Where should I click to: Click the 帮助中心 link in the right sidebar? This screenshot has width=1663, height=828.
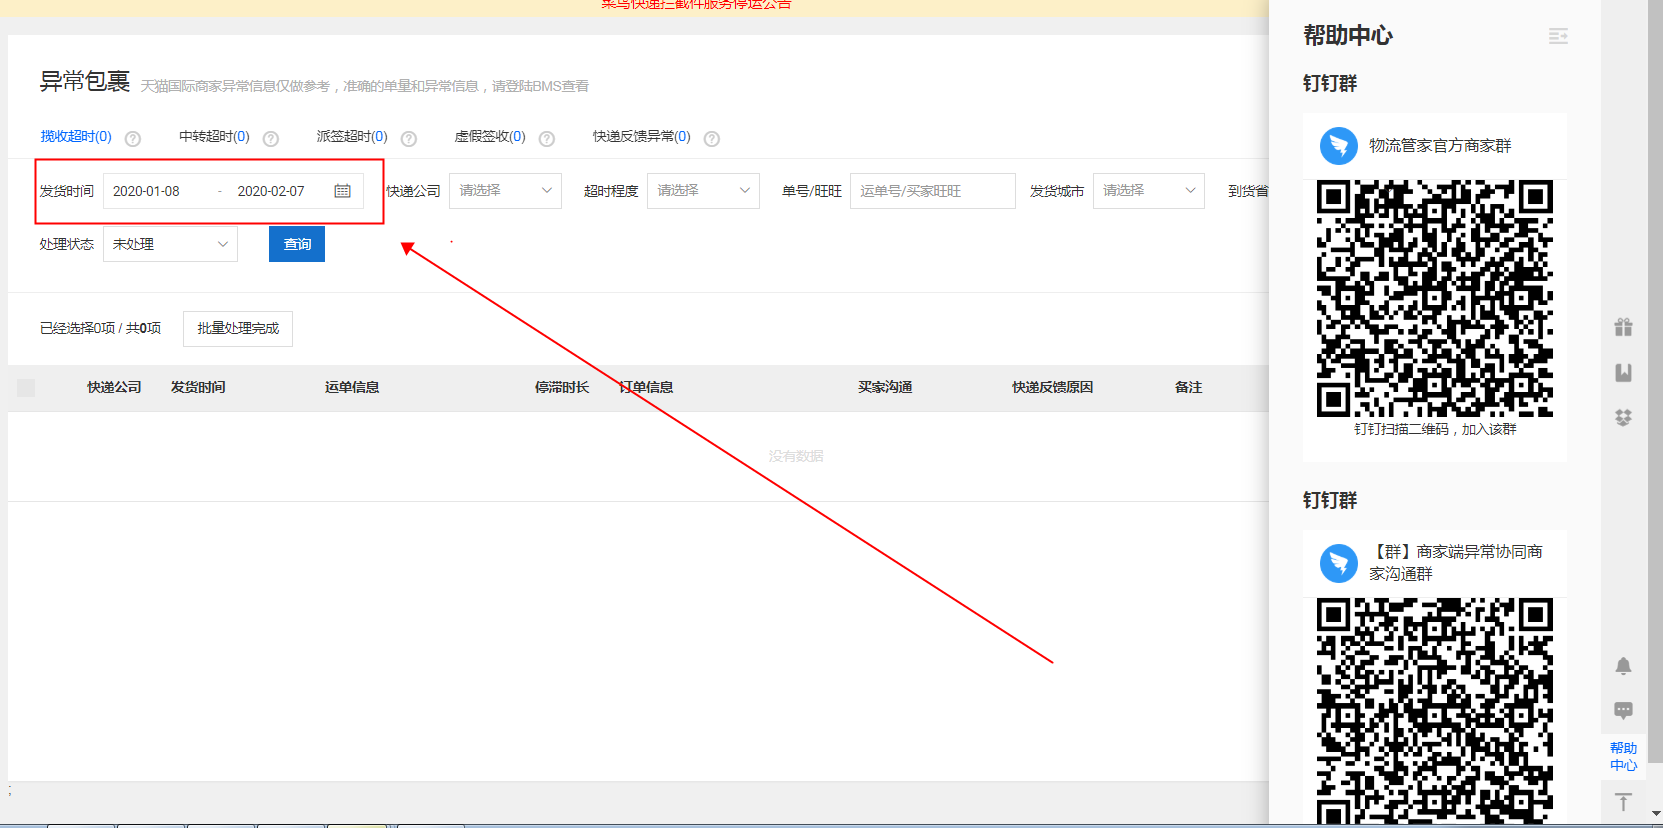[x=1623, y=756]
